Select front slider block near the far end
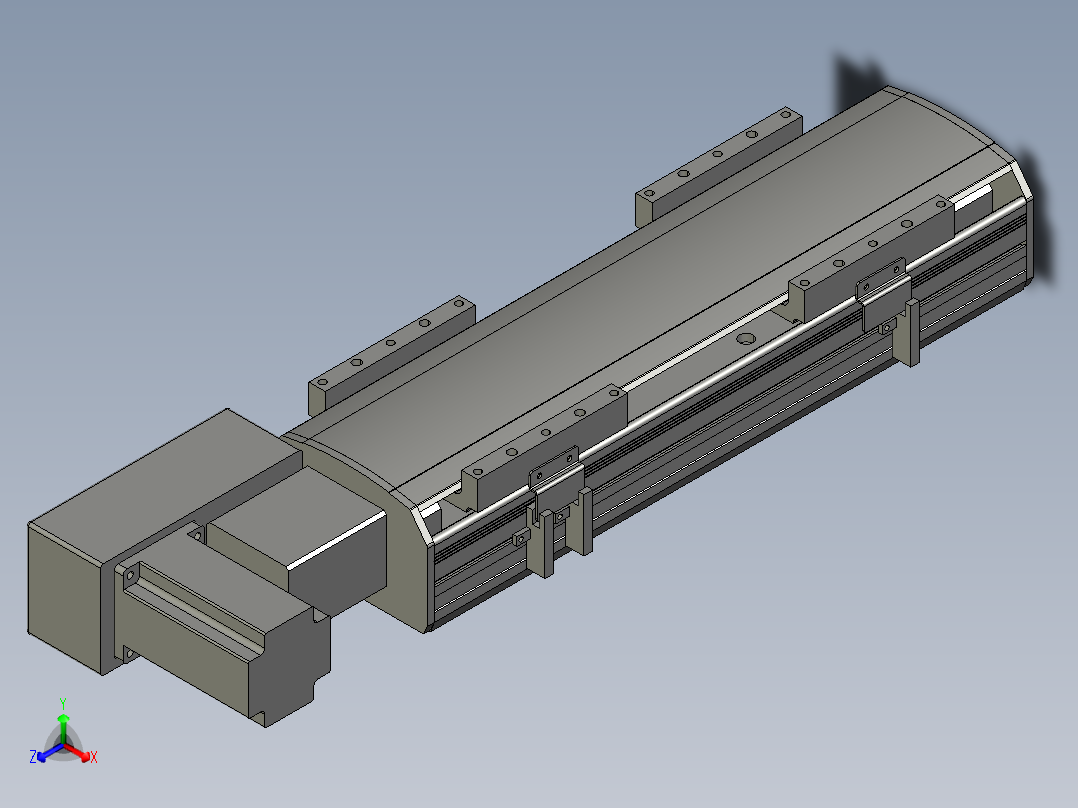This screenshot has width=1078, height=808. click(x=872, y=258)
